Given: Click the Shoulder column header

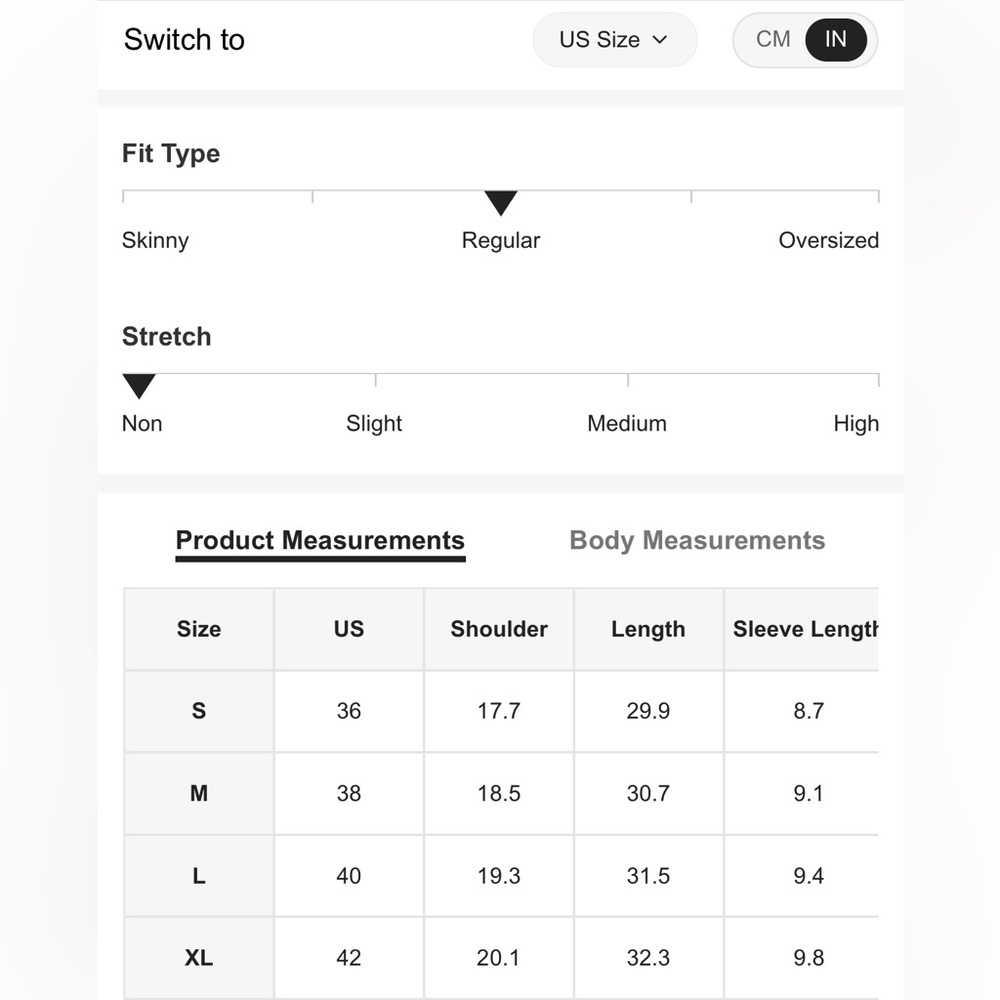Looking at the screenshot, I should [499, 629].
